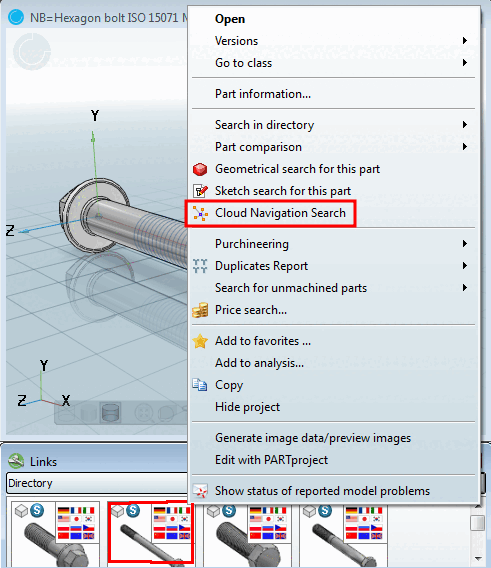The width and height of the screenshot is (491, 568).
Task: Select Copy in the context menu
Action: [229, 385]
